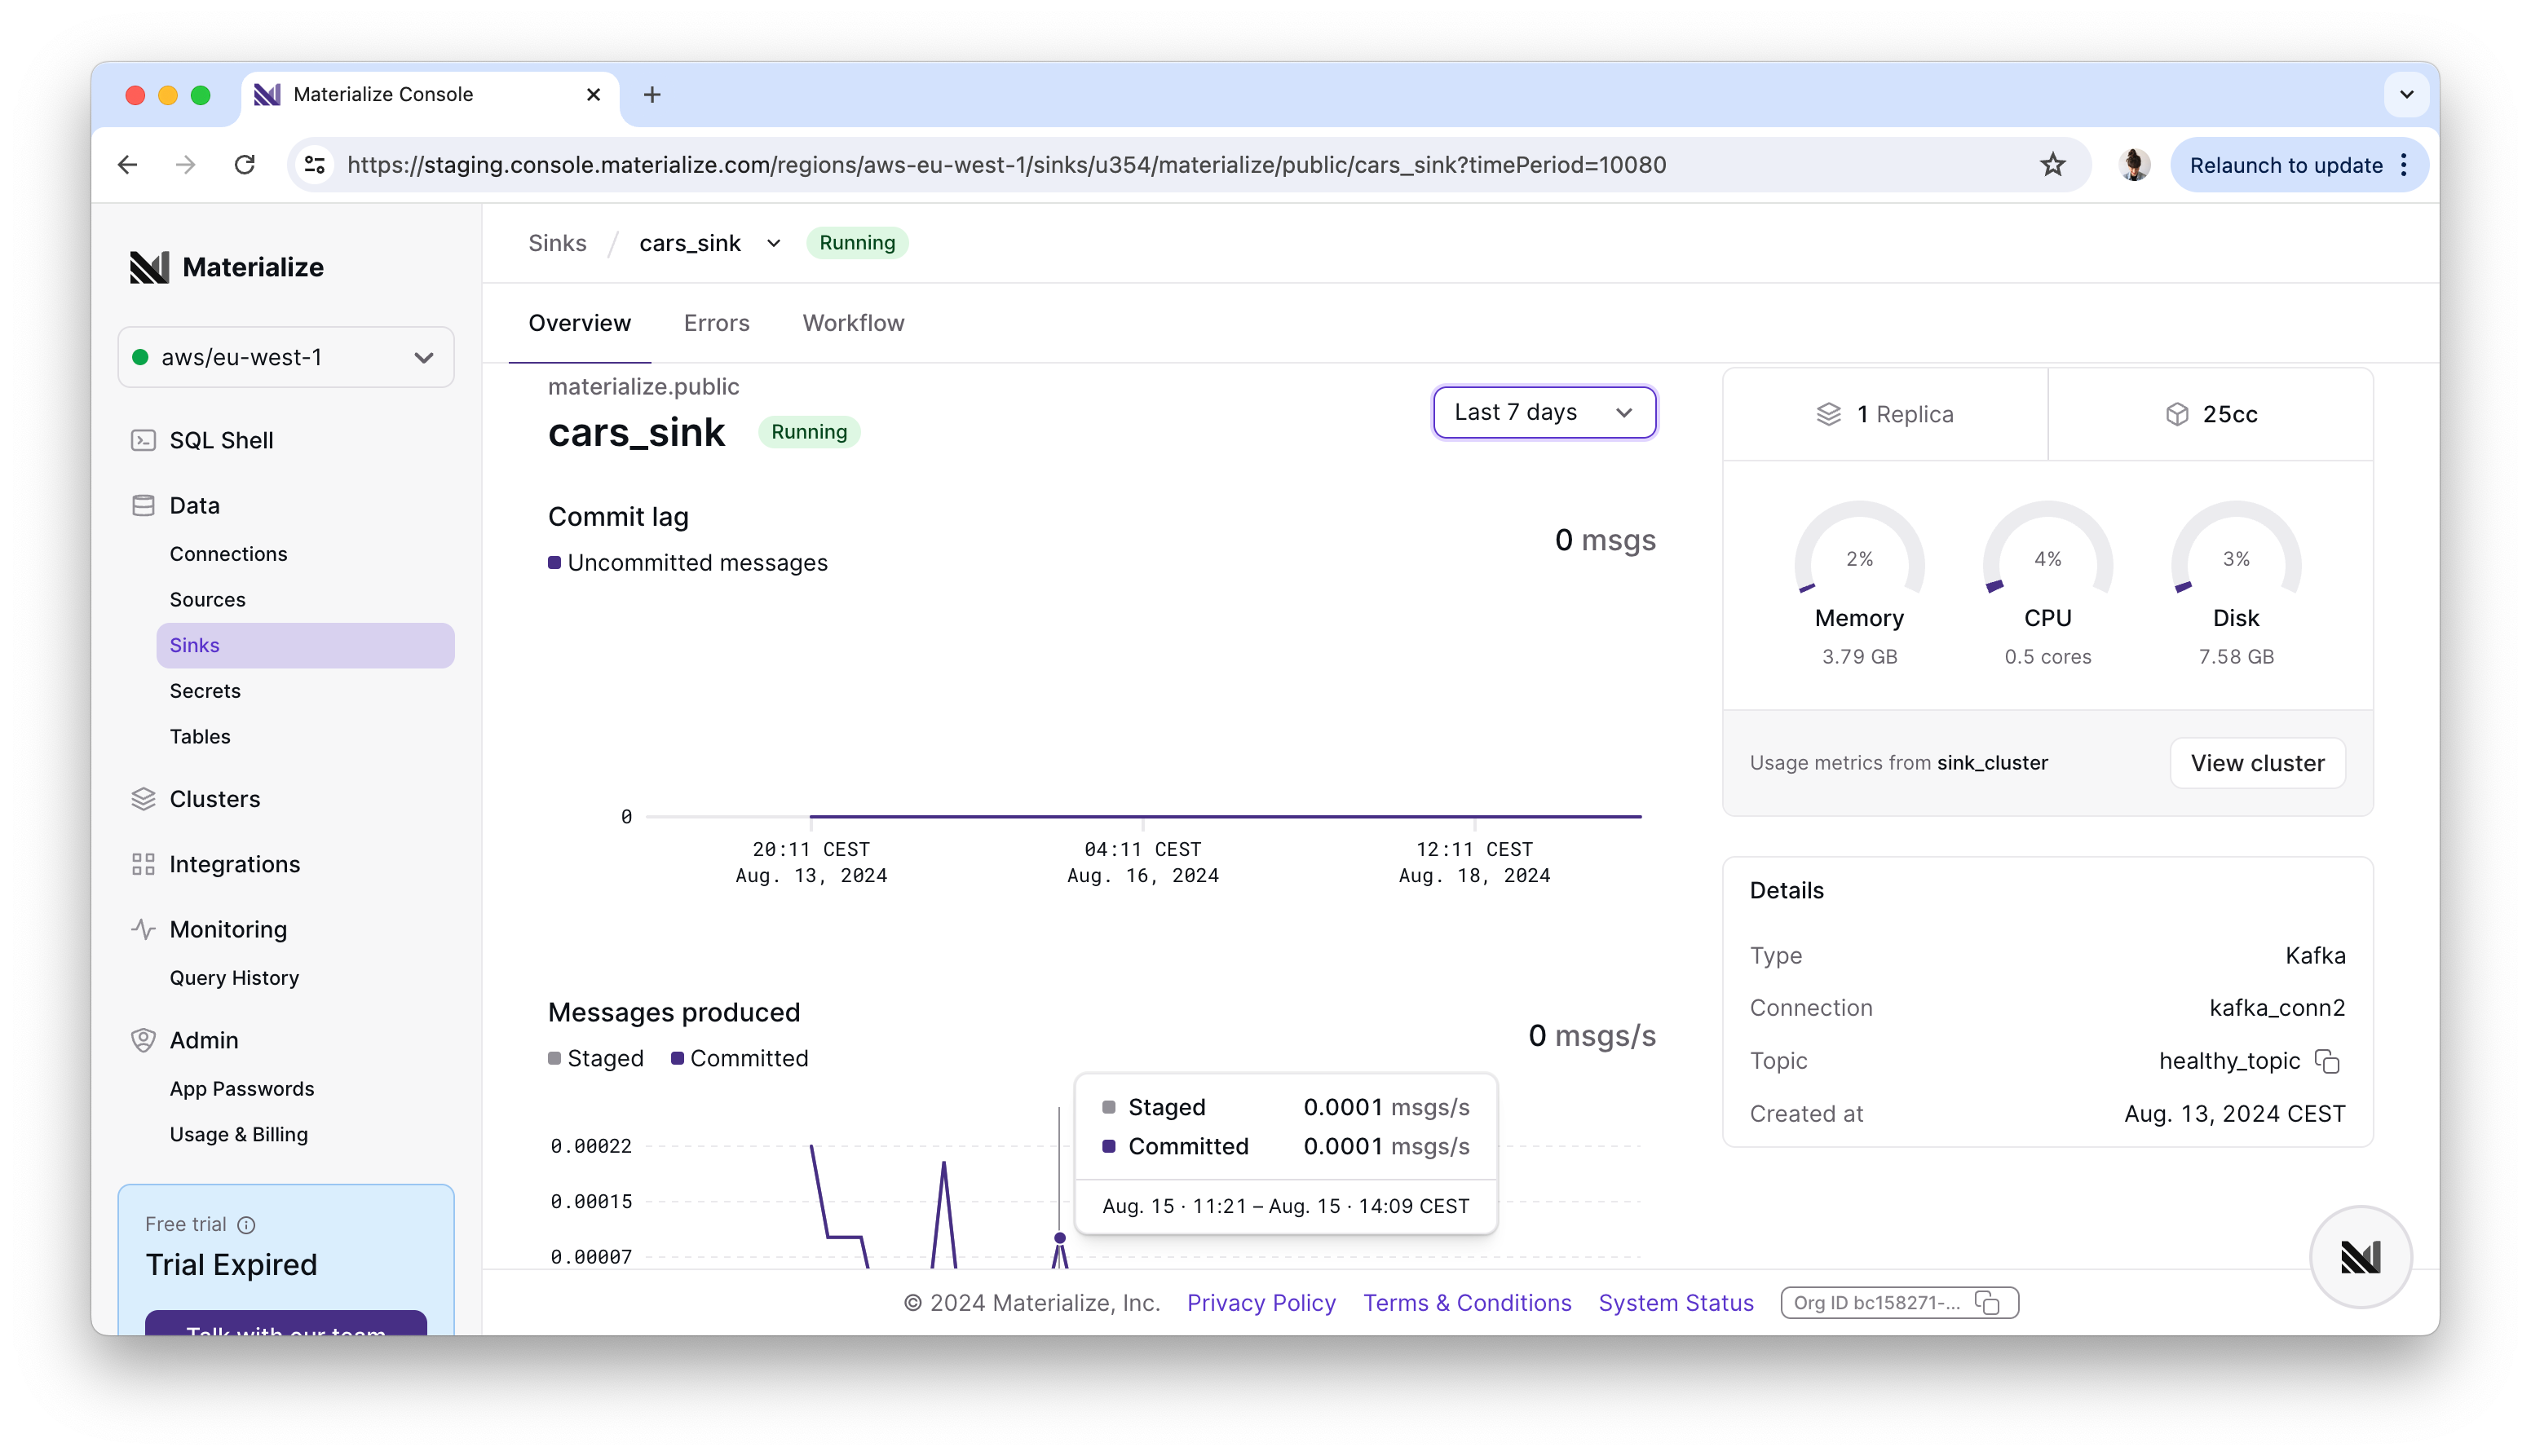Reload the page
The width and height of the screenshot is (2531, 1456).
245,165
